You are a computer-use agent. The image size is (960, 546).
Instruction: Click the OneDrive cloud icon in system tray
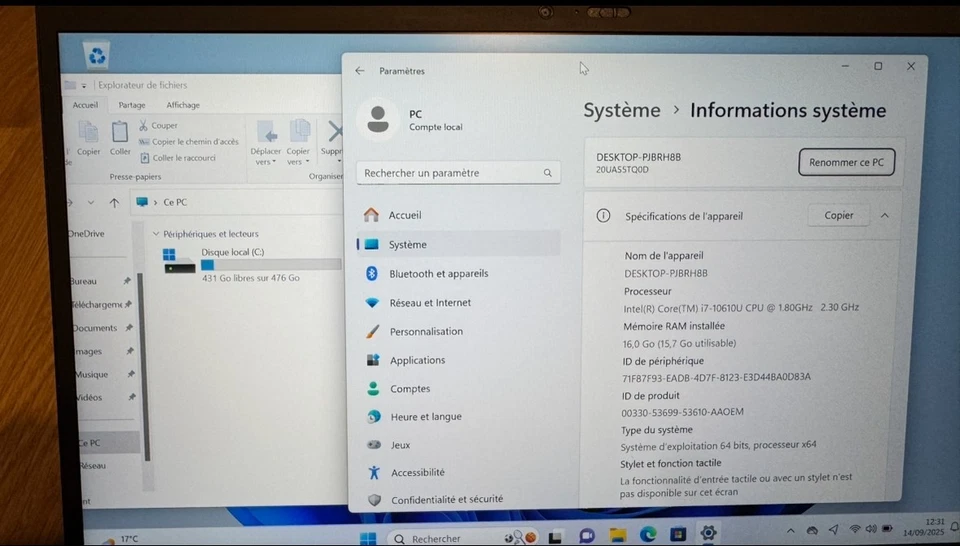812,530
